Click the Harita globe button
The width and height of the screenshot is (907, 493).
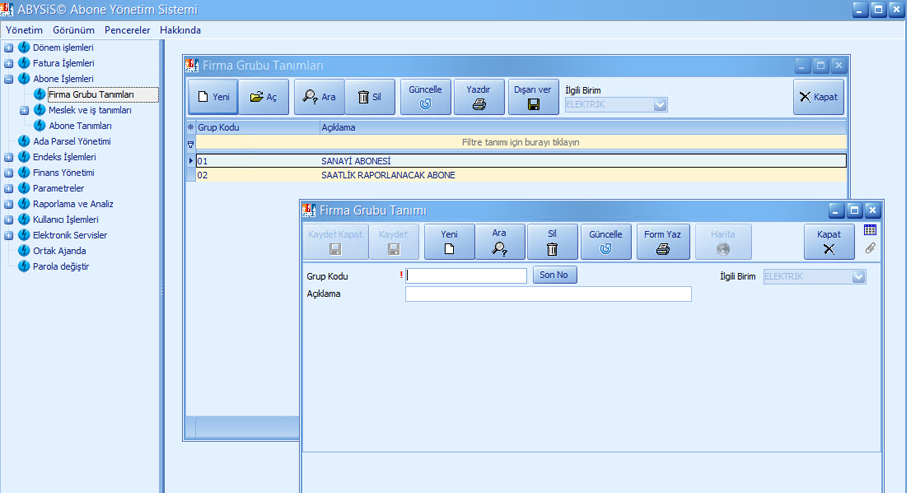(x=723, y=241)
